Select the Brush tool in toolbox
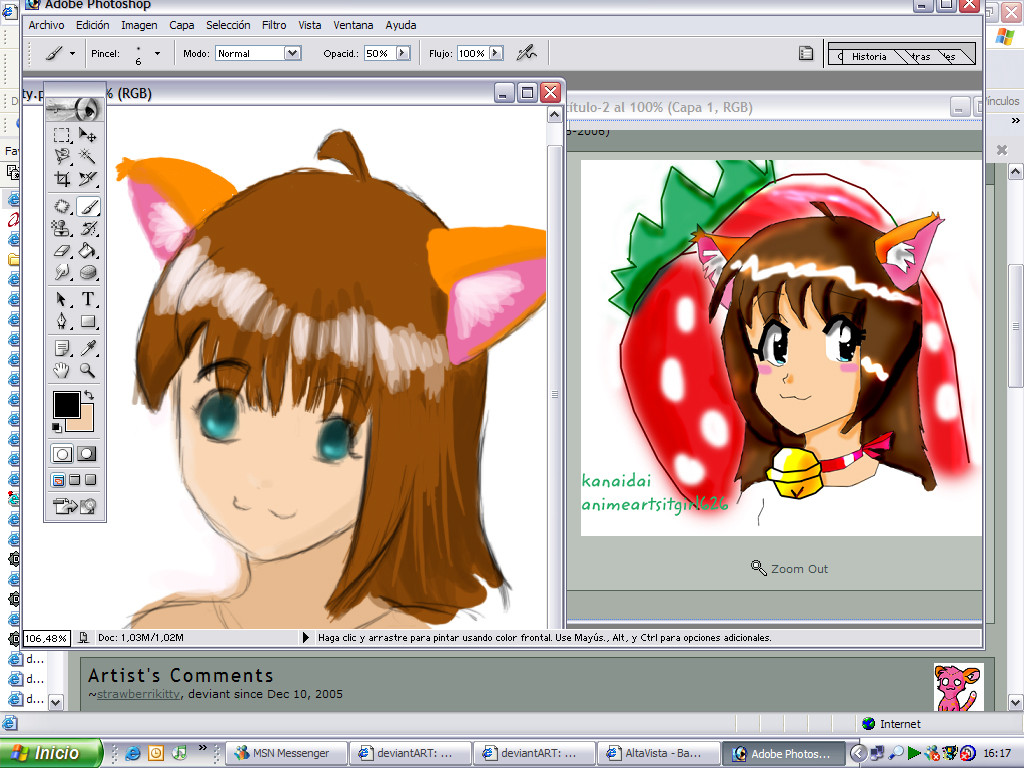Viewport: 1024px width, 768px height. pos(88,207)
